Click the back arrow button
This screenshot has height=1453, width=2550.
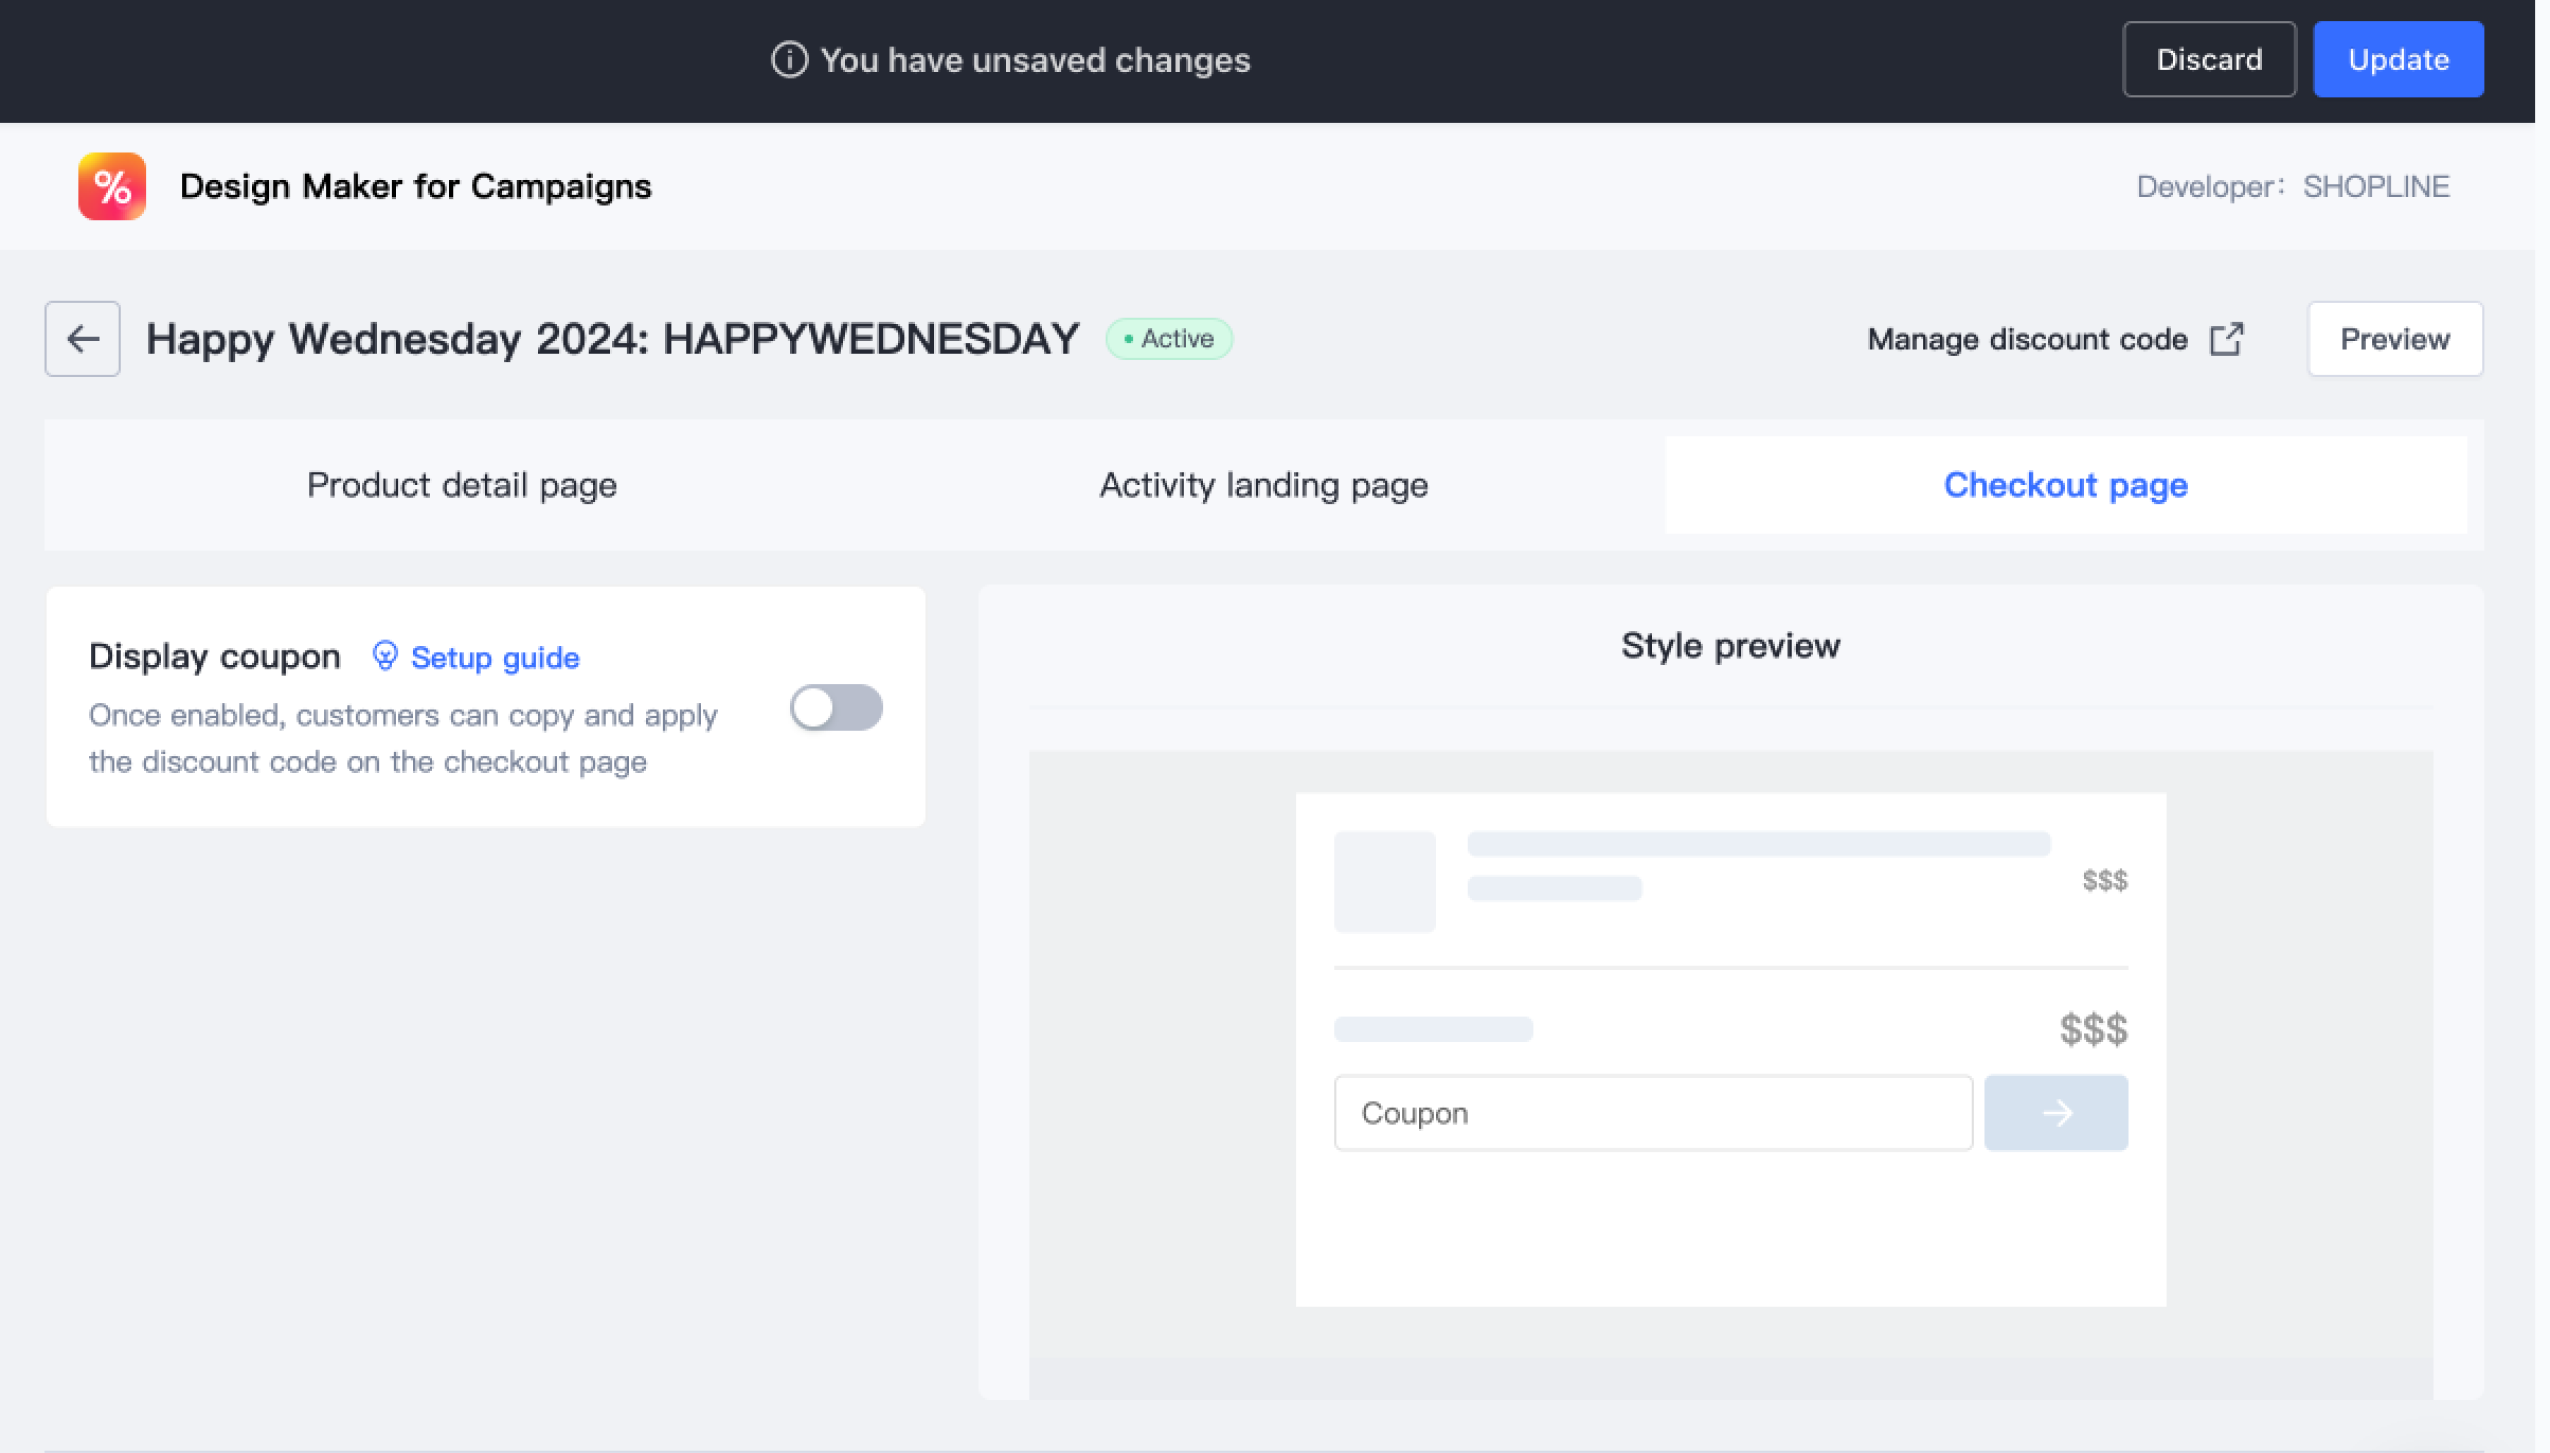click(82, 339)
